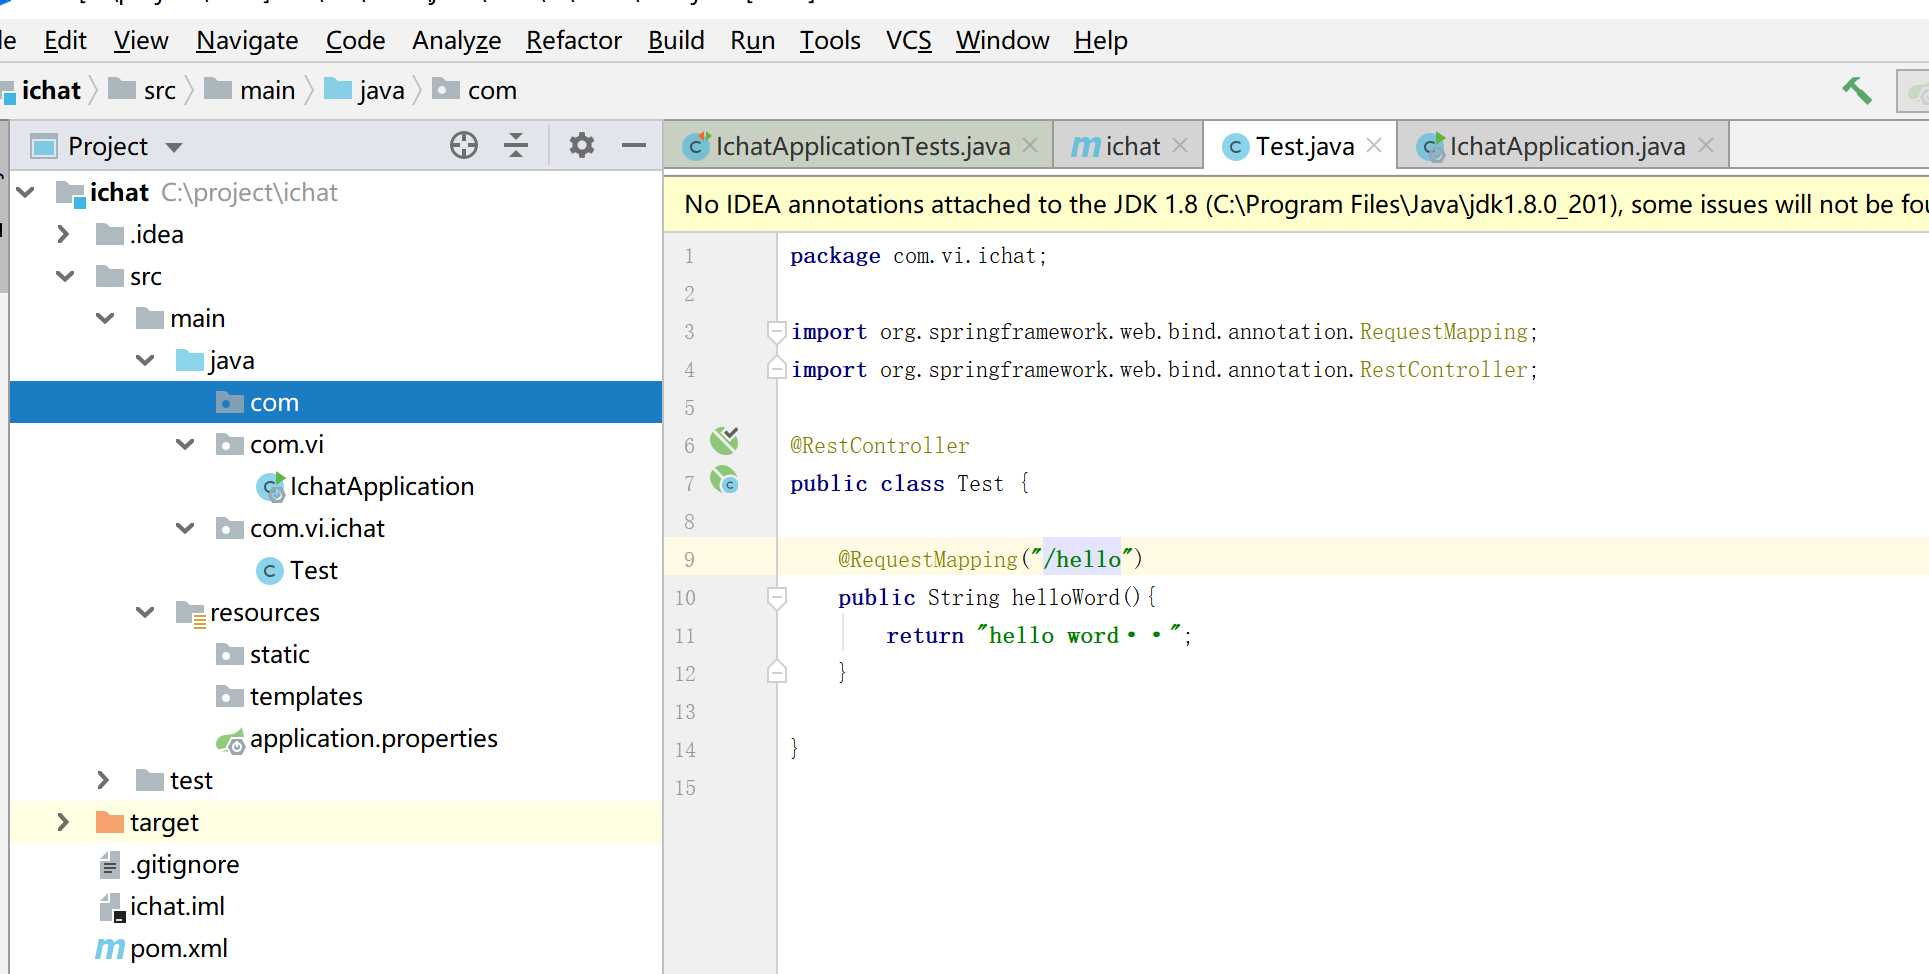This screenshot has height=974, width=1929.
Task: Collapse the com.vi.ichat package
Action: [x=186, y=528]
